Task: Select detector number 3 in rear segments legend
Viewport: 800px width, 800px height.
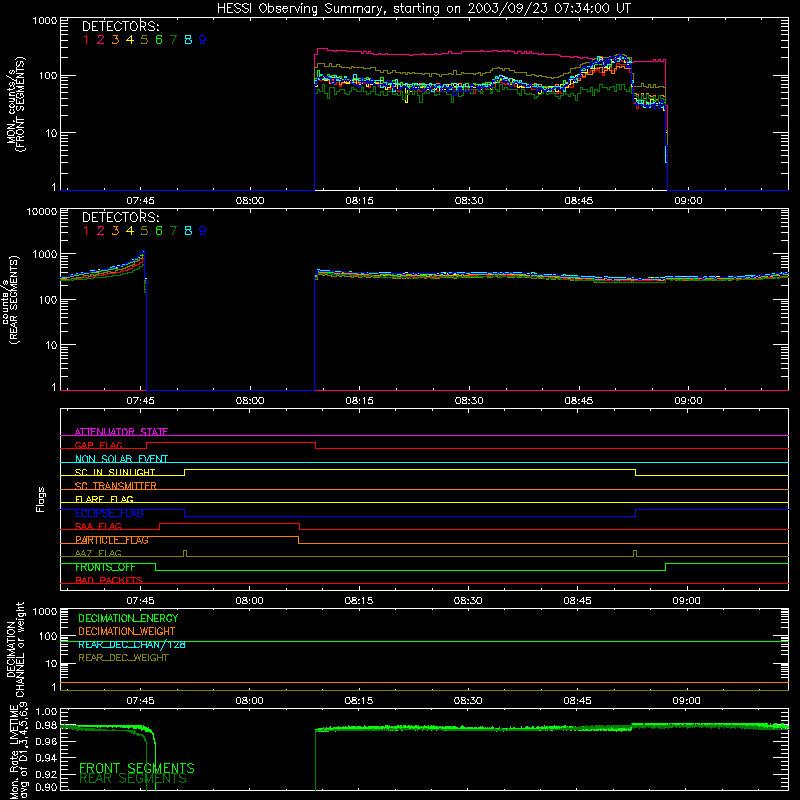Action: [x=115, y=231]
